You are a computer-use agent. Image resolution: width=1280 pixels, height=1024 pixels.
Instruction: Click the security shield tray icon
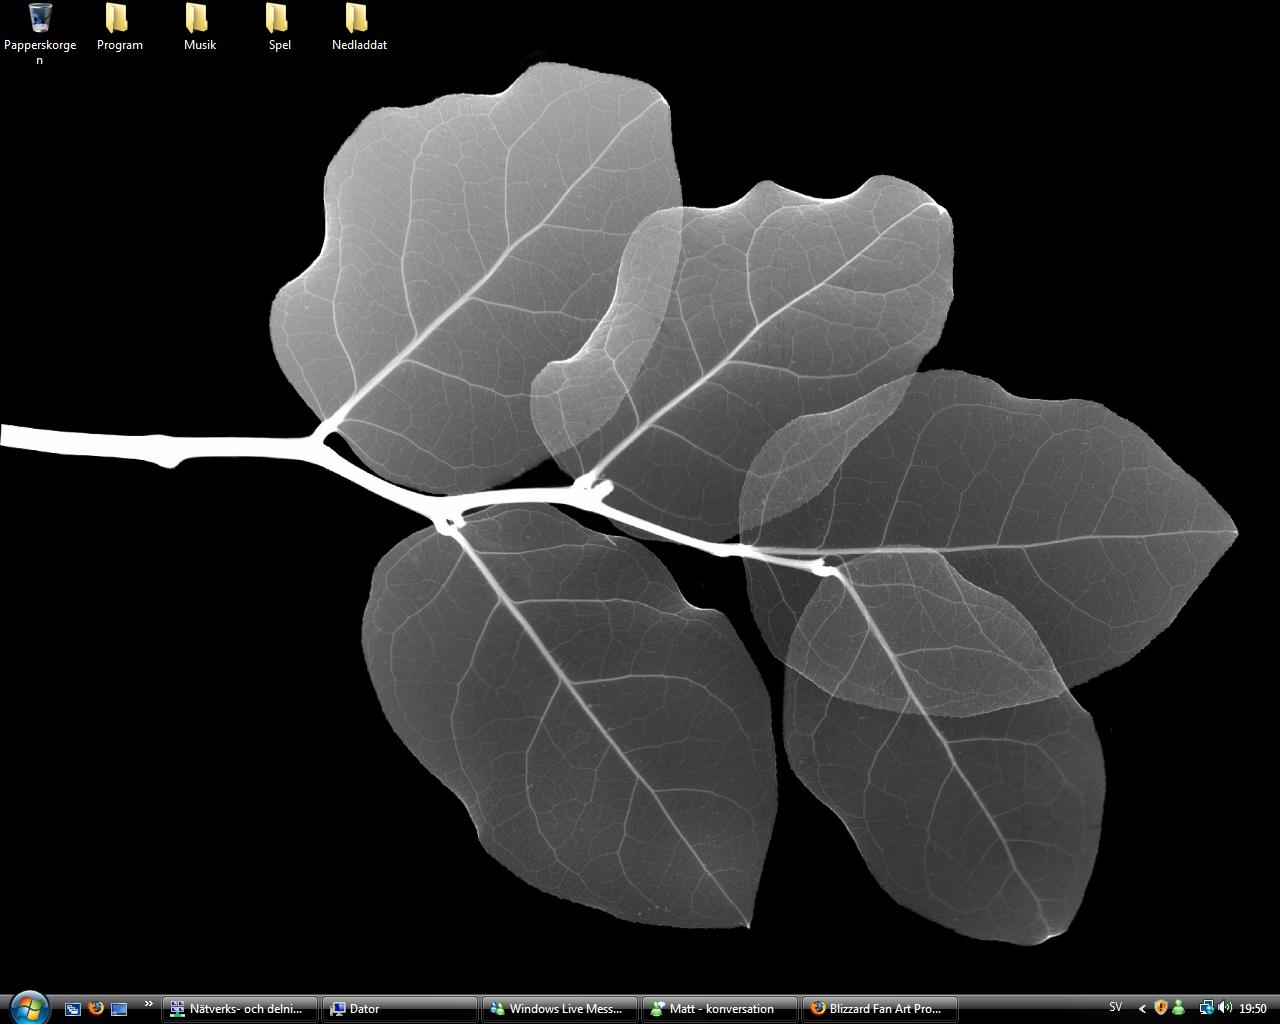1161,1008
